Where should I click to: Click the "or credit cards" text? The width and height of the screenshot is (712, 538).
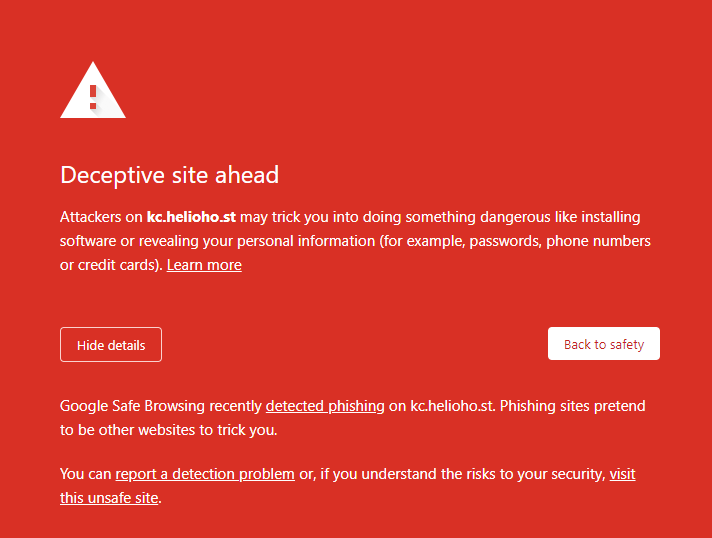click(110, 265)
